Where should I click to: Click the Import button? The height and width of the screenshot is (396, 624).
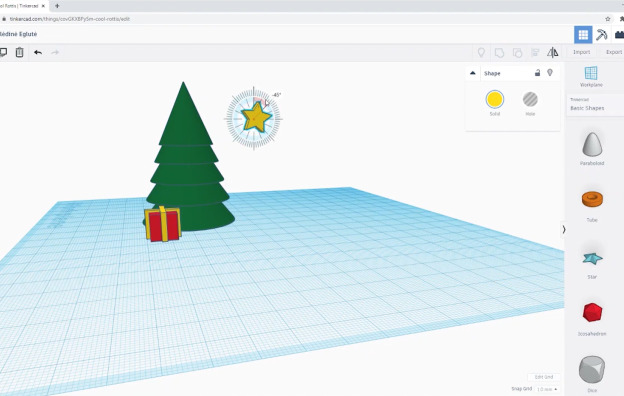point(581,52)
